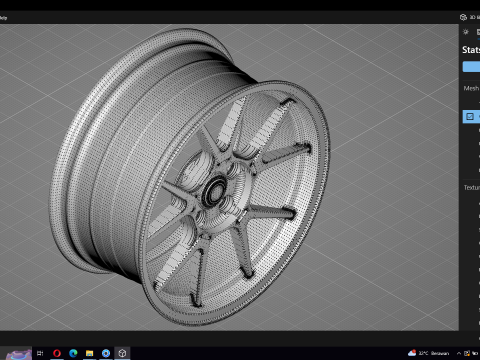Open the search highlight image on taskbar
The image size is (480, 360).
pos(19,354)
